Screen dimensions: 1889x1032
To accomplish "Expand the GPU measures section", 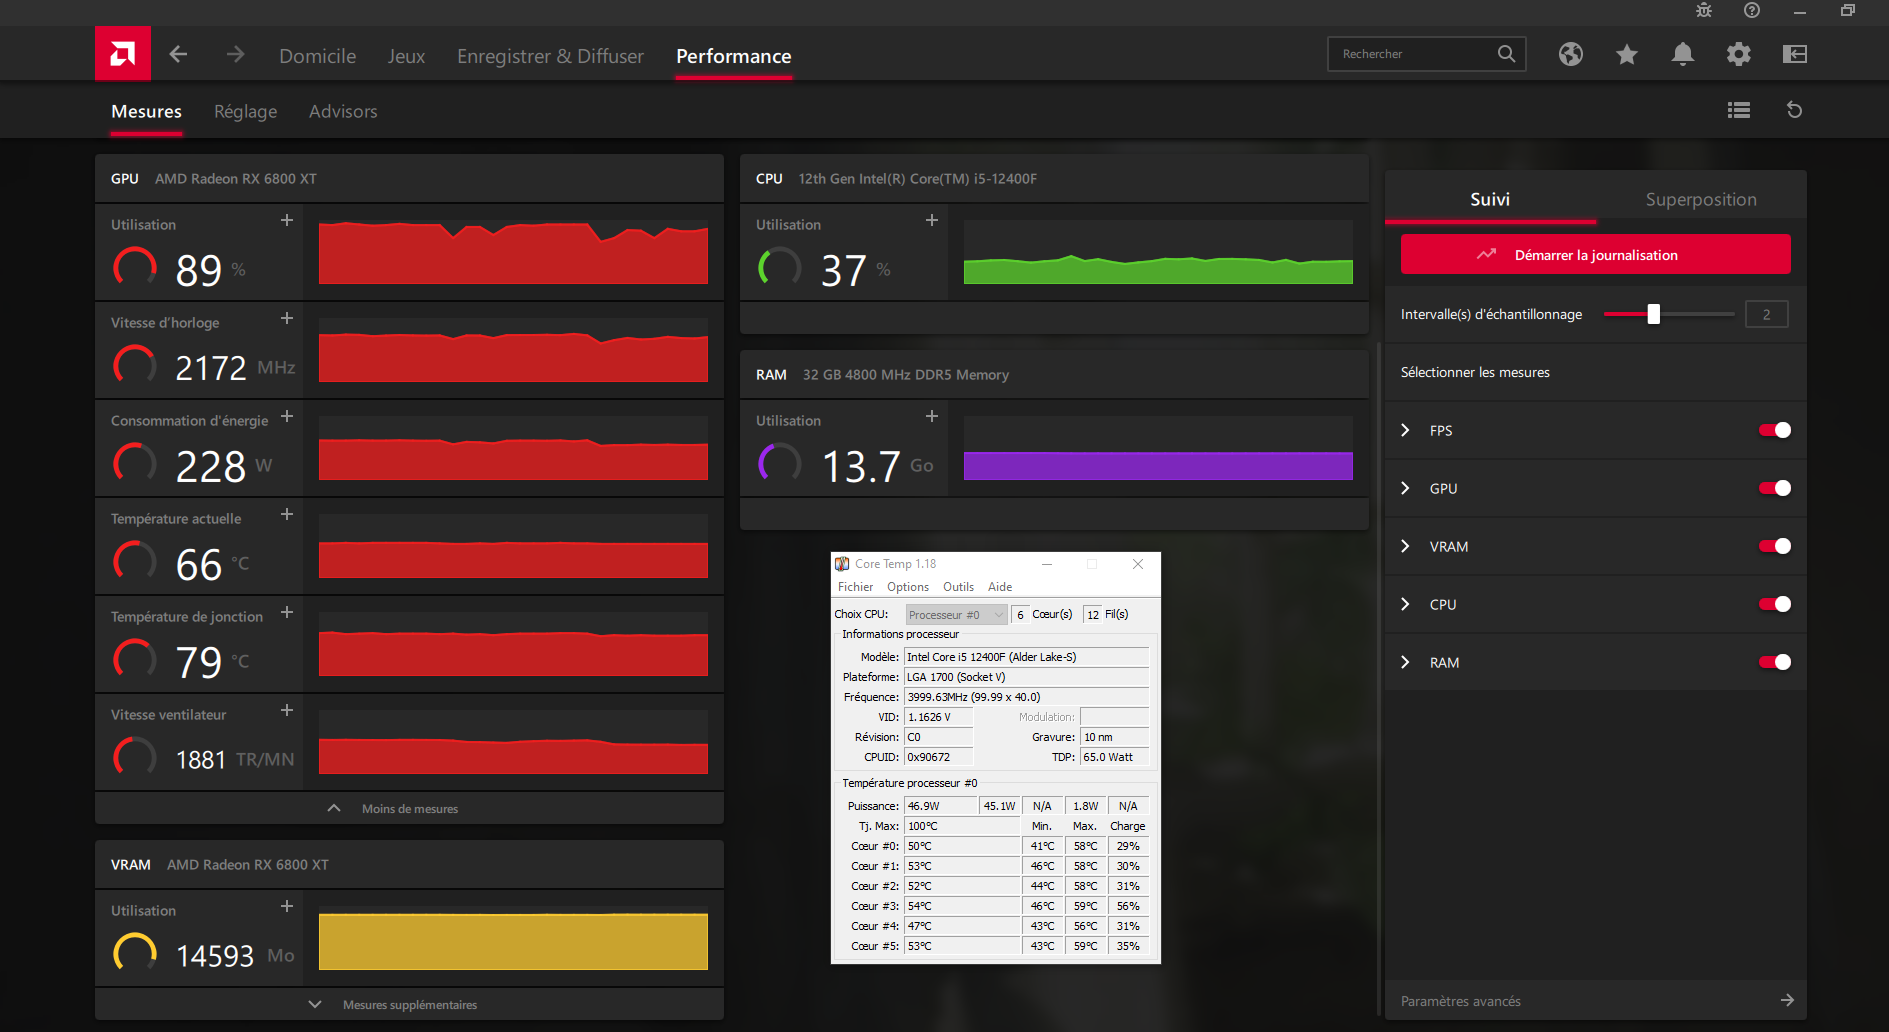I will [x=1405, y=488].
